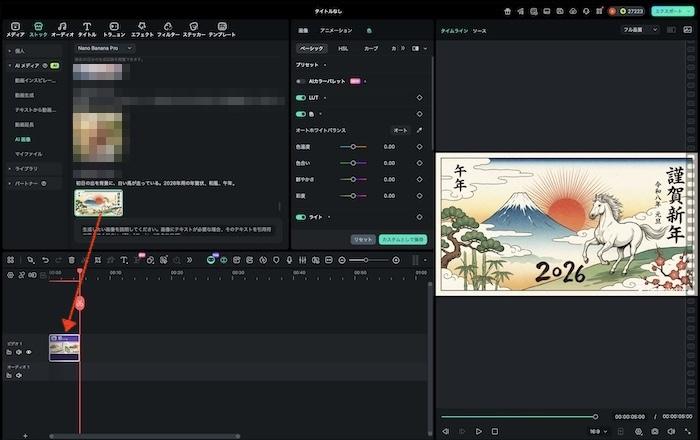Toggle the LUT switch
This screenshot has width=700, height=440.
301,98
